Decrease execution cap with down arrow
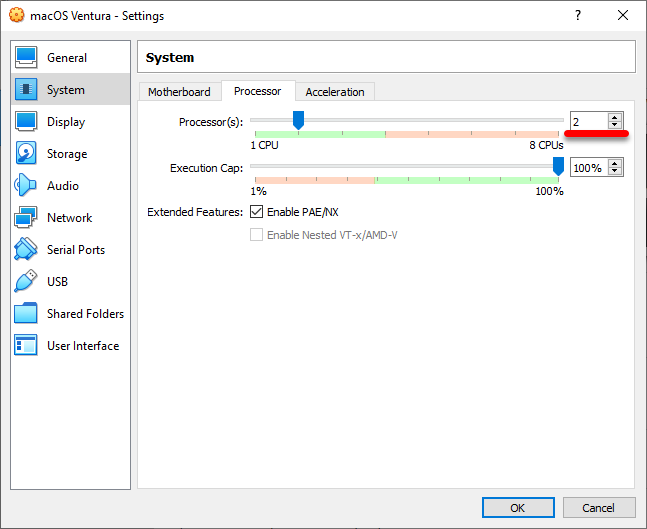Viewport: 647px width, 529px height. pyautogui.click(x=615, y=170)
